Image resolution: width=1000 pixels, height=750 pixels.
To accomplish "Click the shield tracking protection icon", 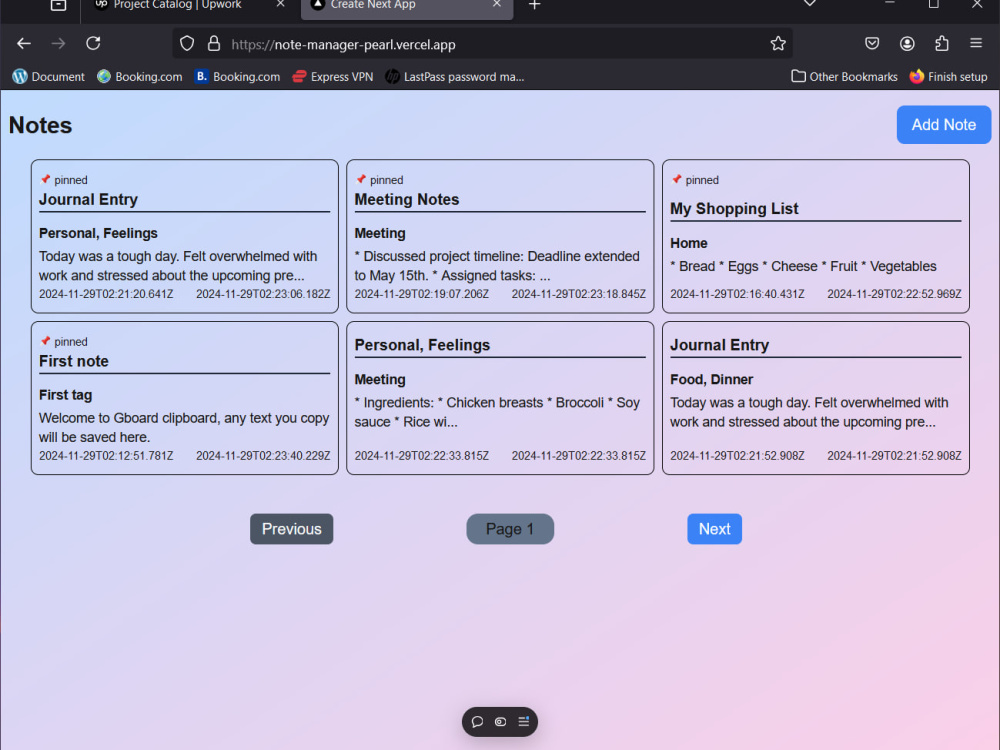I will [x=186, y=43].
